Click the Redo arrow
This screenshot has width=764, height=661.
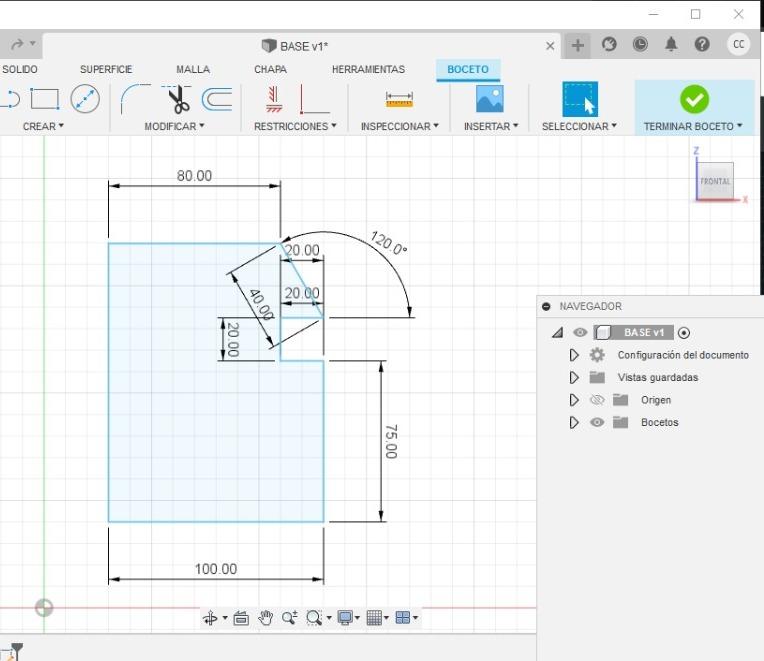(17, 44)
